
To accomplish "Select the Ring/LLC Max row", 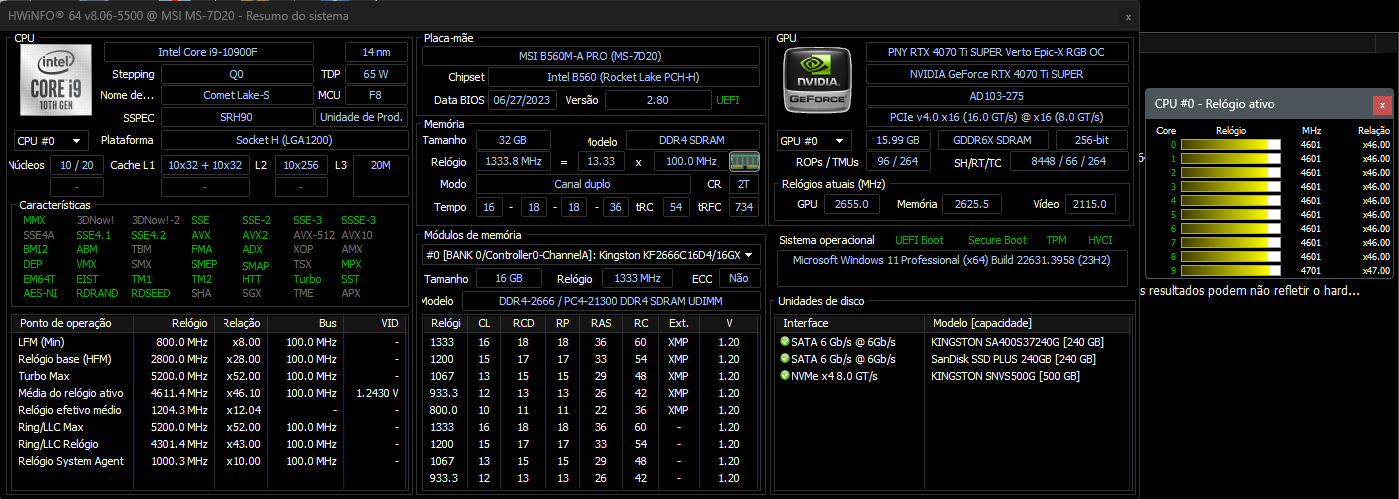I will click(x=209, y=427).
